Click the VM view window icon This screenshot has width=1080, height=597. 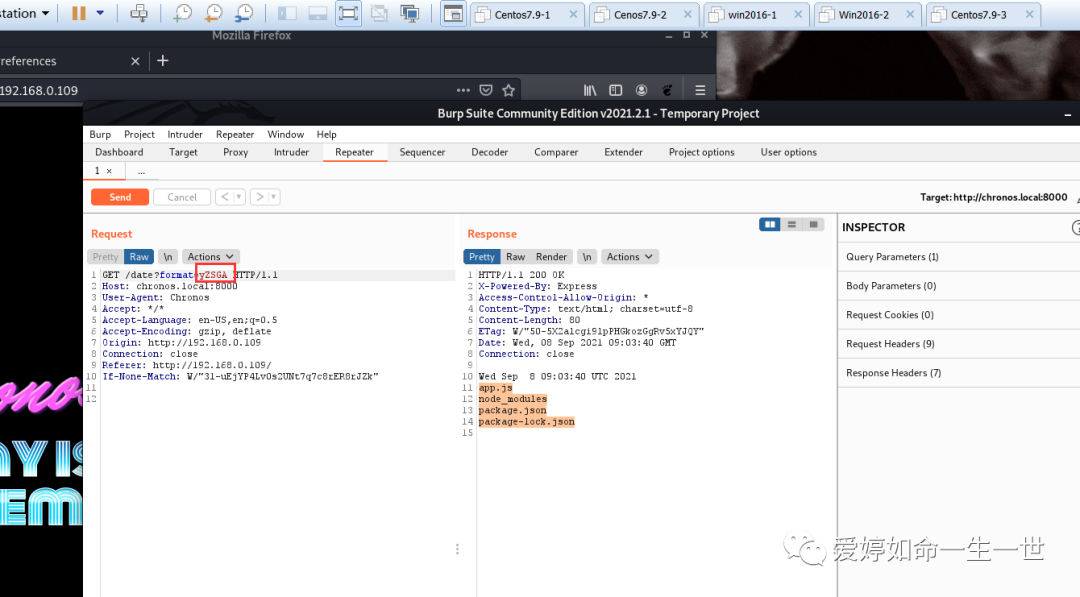tap(453, 13)
